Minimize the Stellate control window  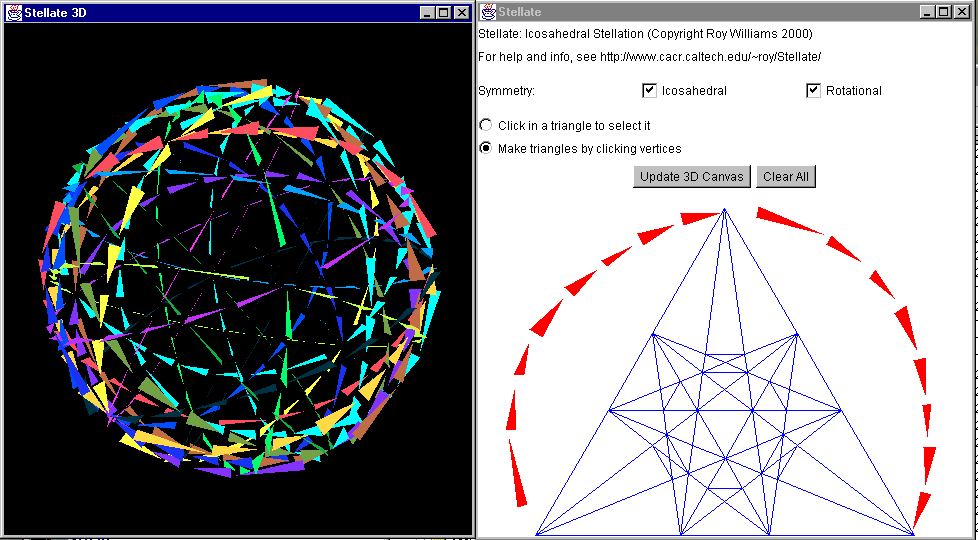[927, 12]
